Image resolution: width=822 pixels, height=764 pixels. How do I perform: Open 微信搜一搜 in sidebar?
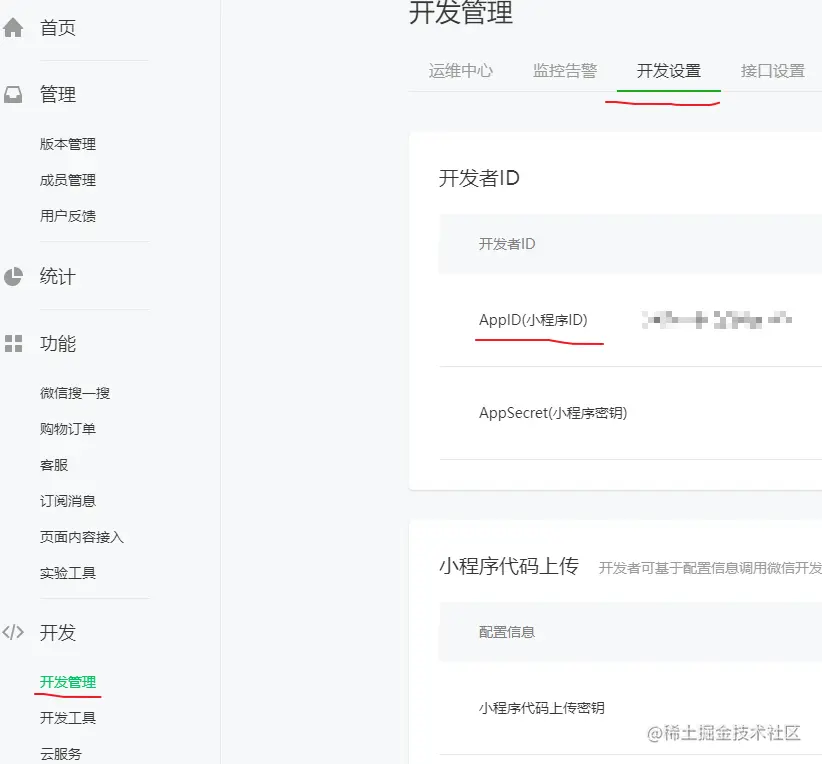75,393
